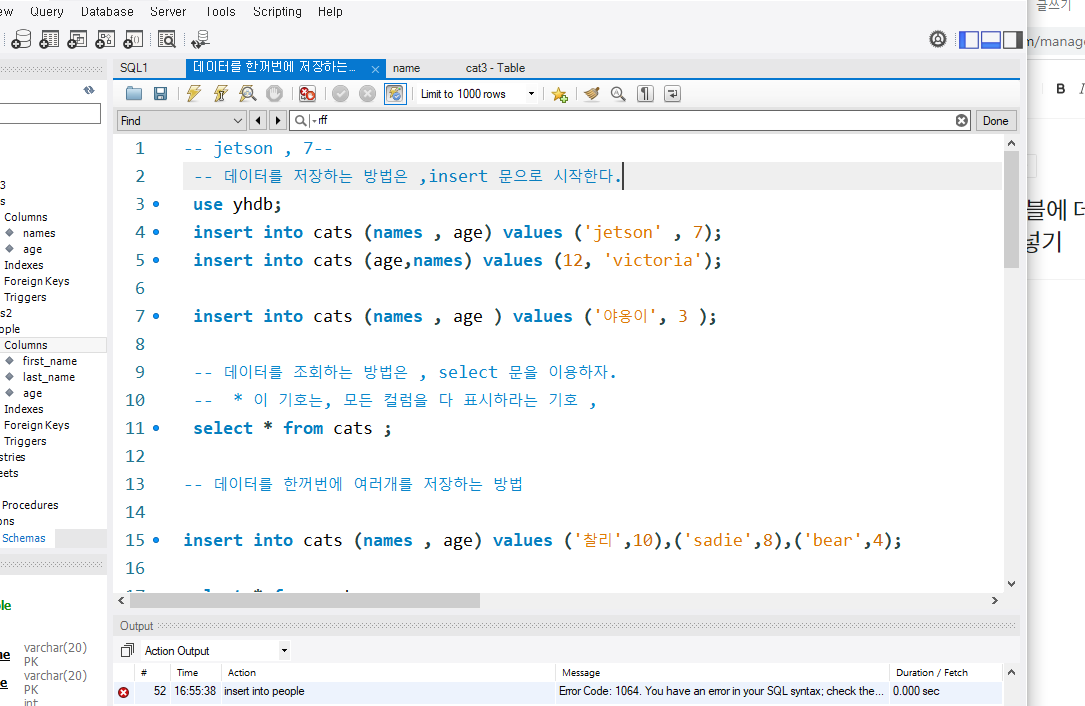Click in the schema filter input box
Image resolution: width=1085 pixels, height=706 pixels.
[50, 114]
